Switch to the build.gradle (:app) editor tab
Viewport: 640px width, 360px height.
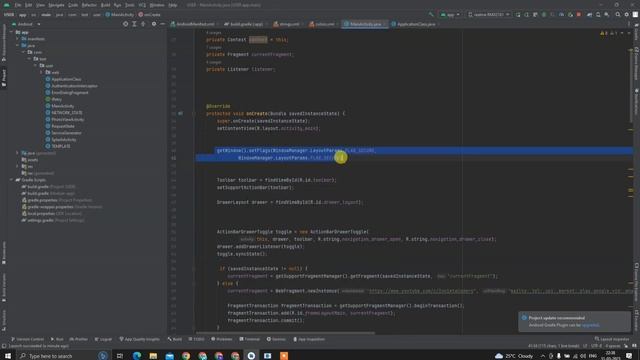[245, 24]
